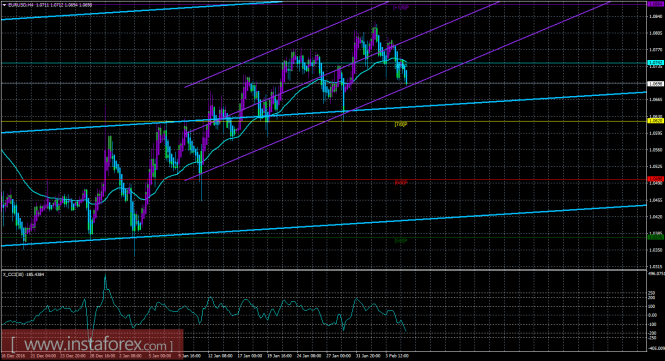
Task: Select the green price label on axis
Action: (656, 237)
